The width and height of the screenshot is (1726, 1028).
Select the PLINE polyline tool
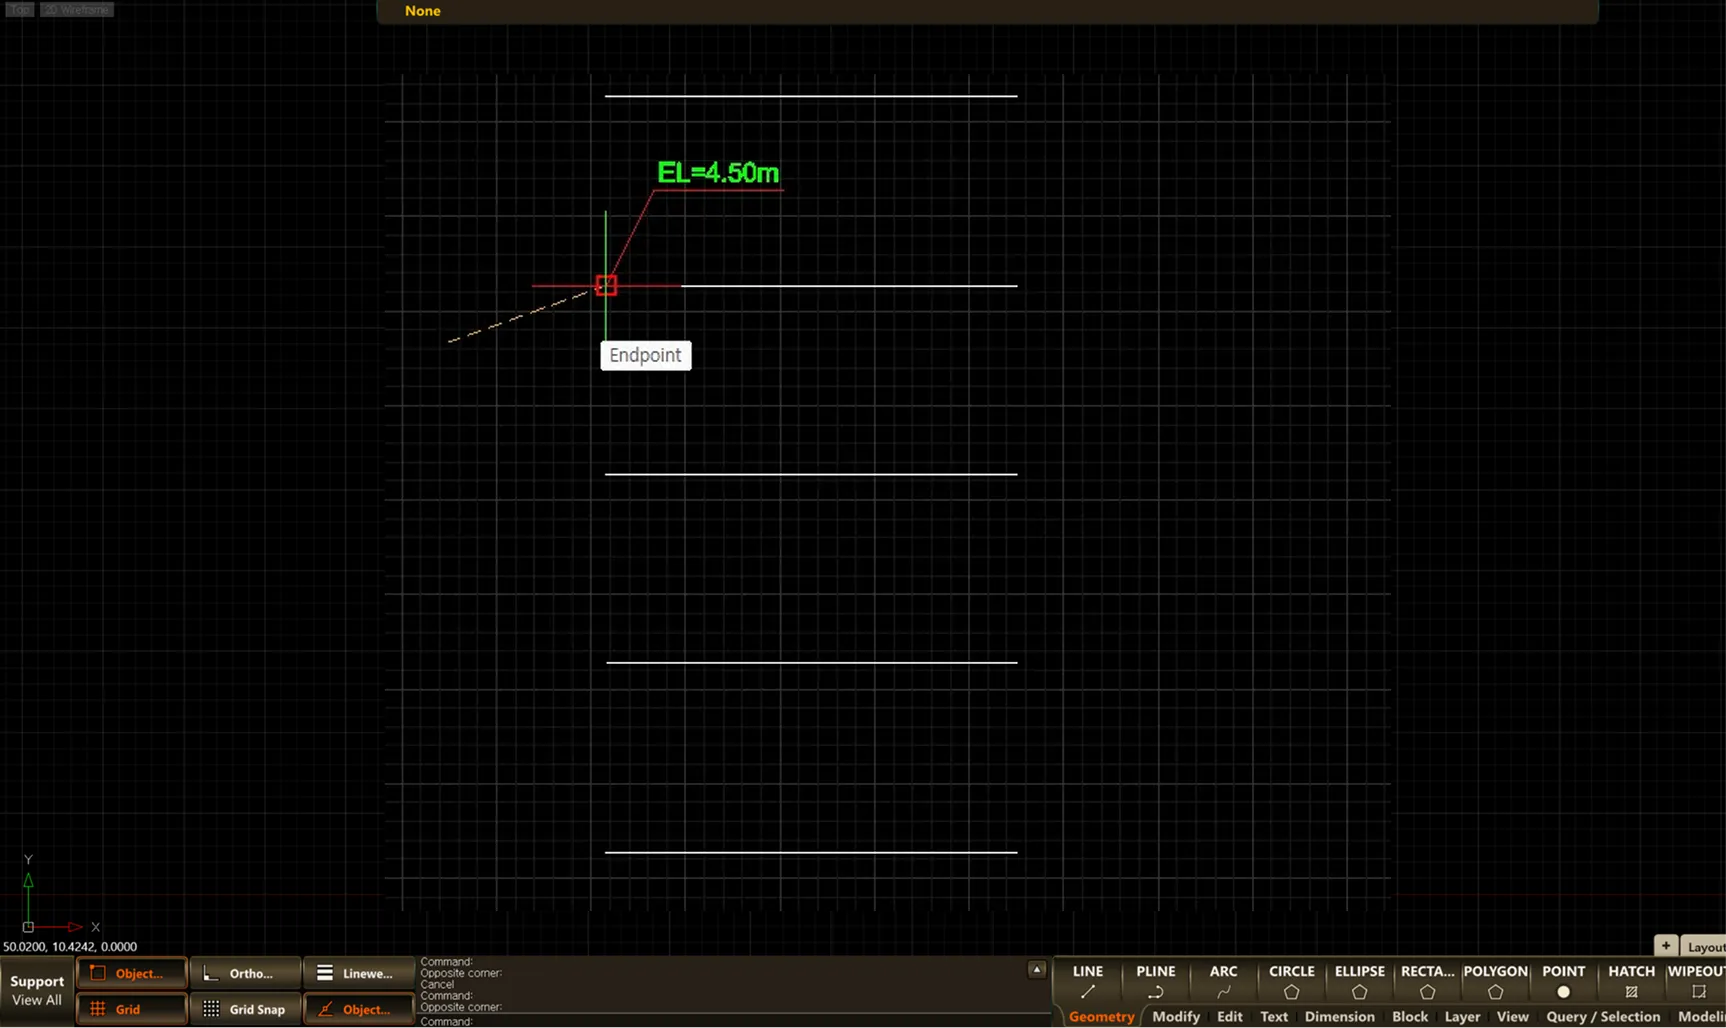click(1155, 981)
